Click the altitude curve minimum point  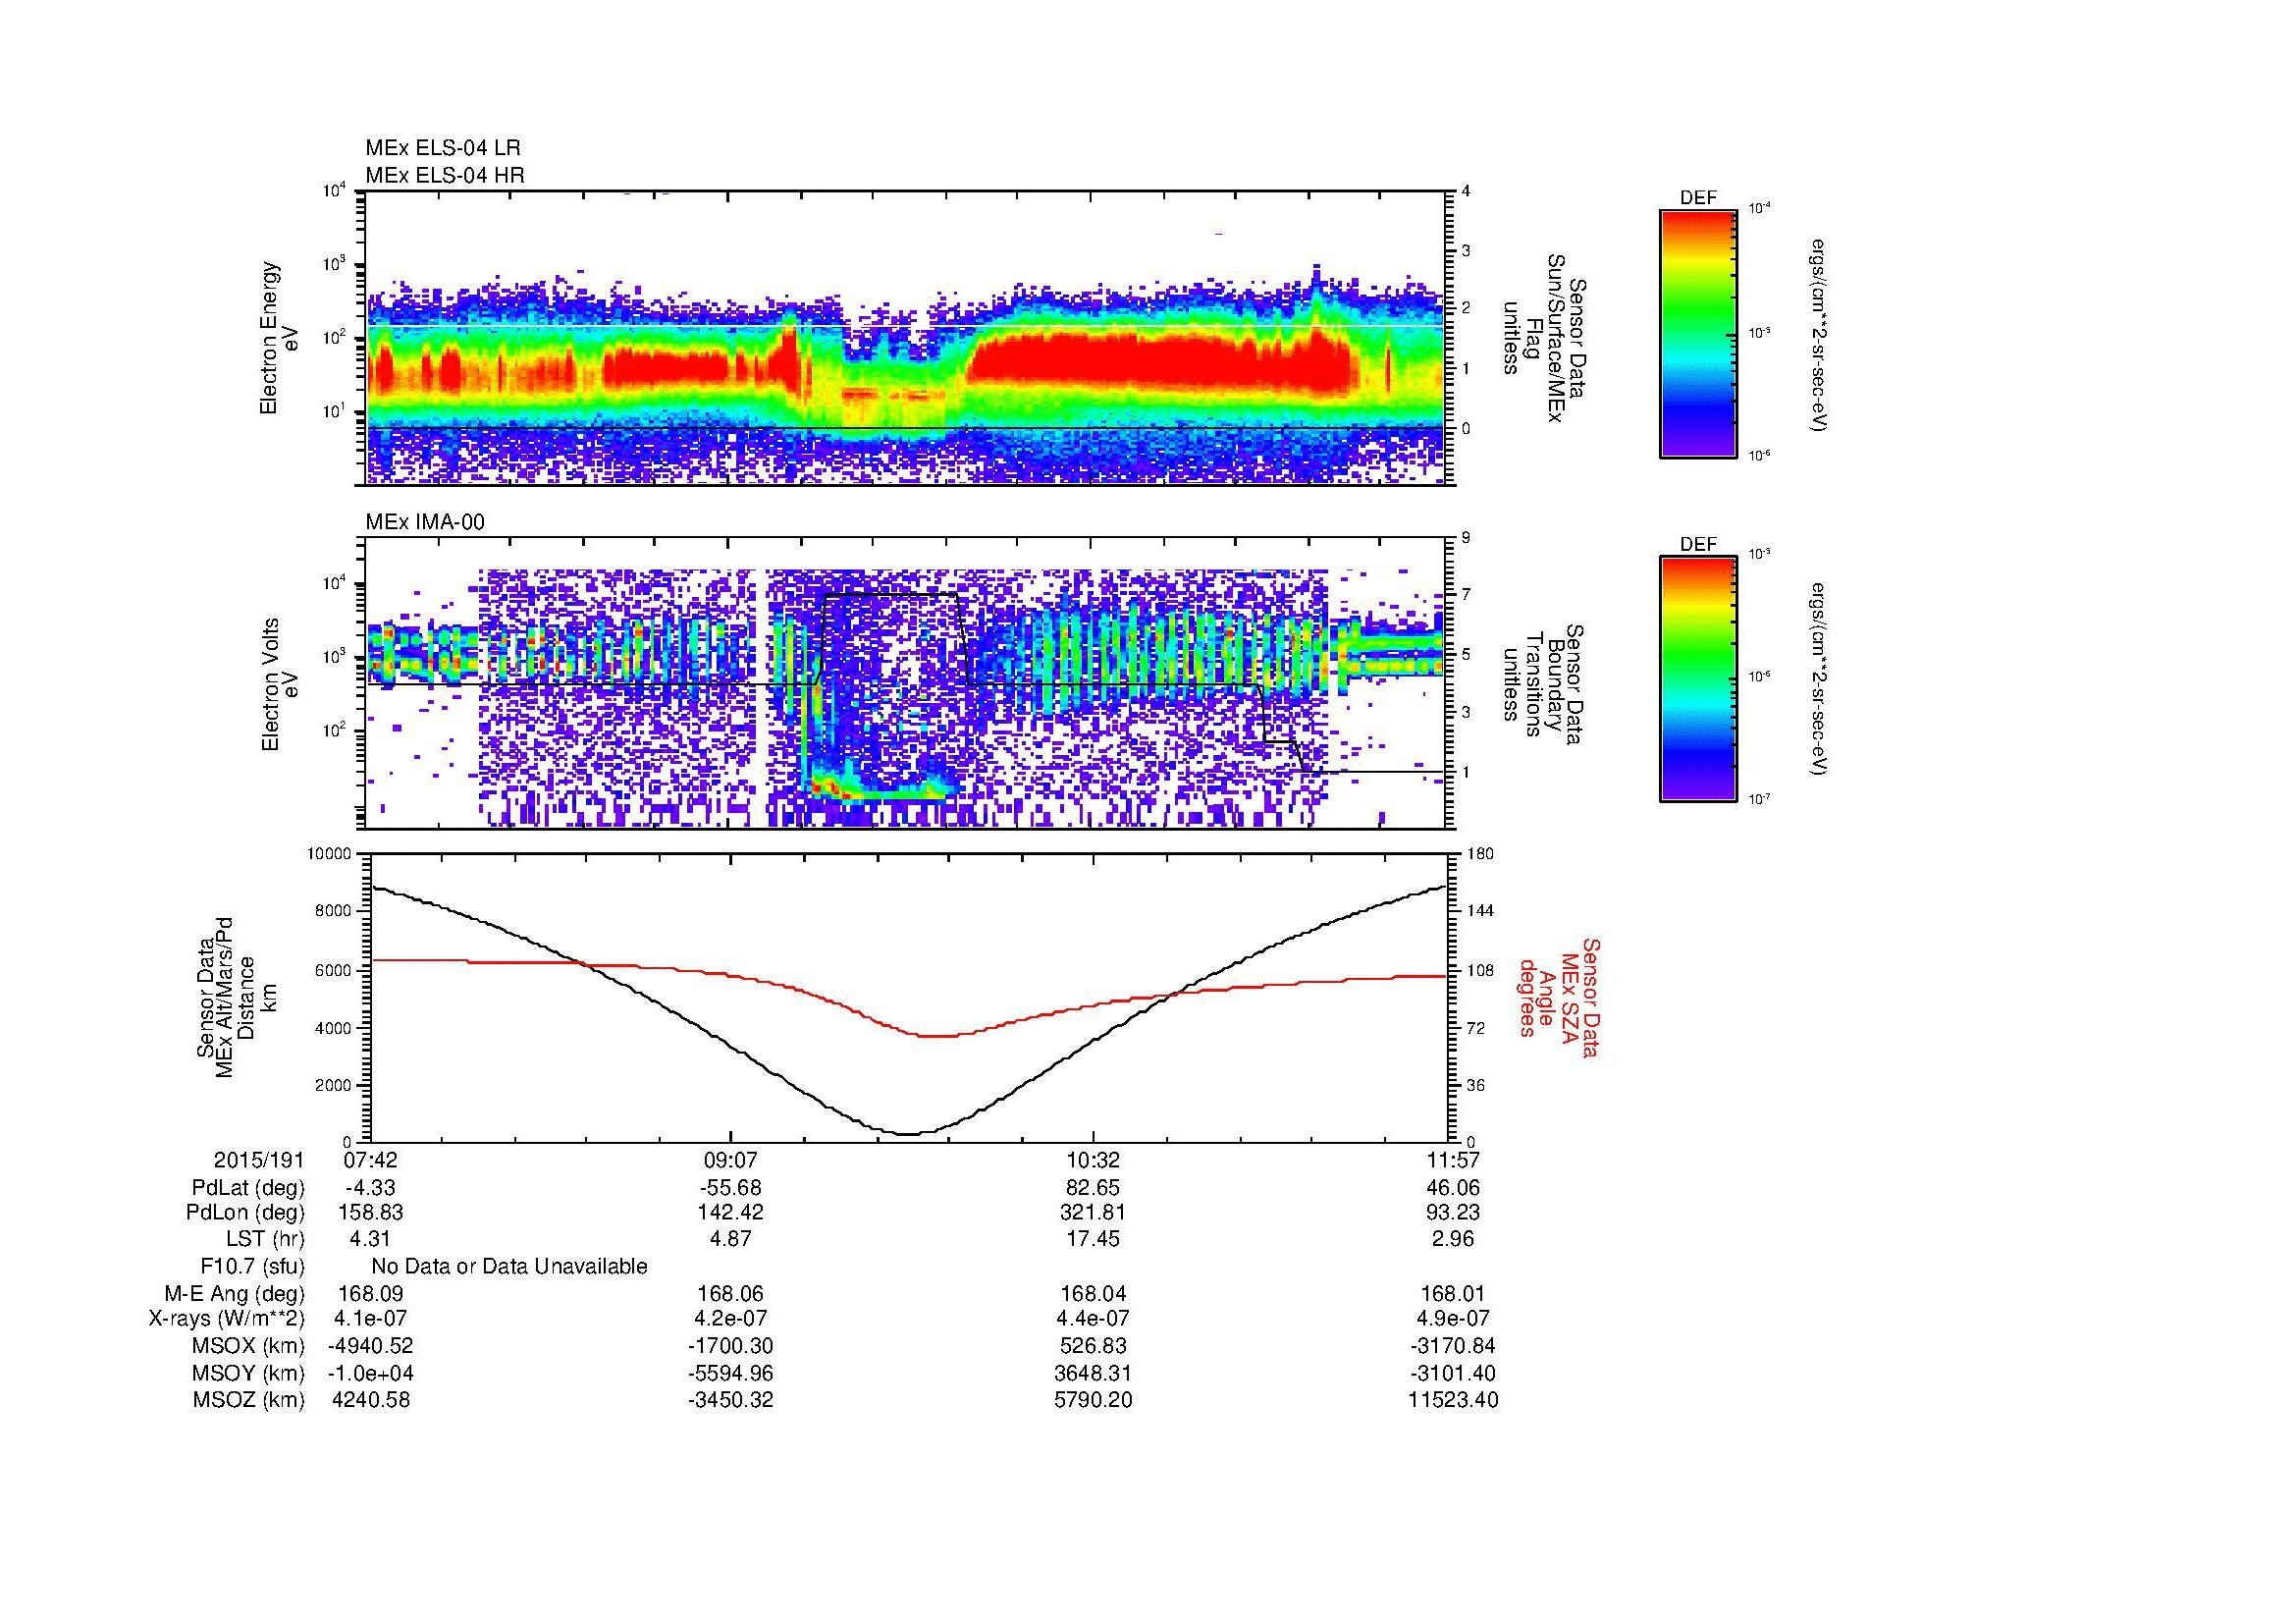(x=909, y=1134)
